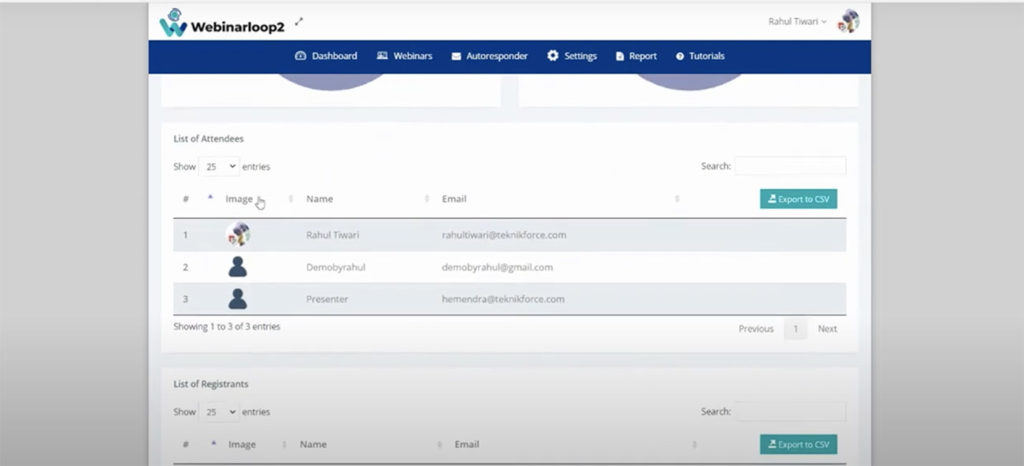Click the 'Showing 1 to 3 of 3 entries' text
Image resolution: width=1024 pixels, height=466 pixels.
(x=227, y=327)
